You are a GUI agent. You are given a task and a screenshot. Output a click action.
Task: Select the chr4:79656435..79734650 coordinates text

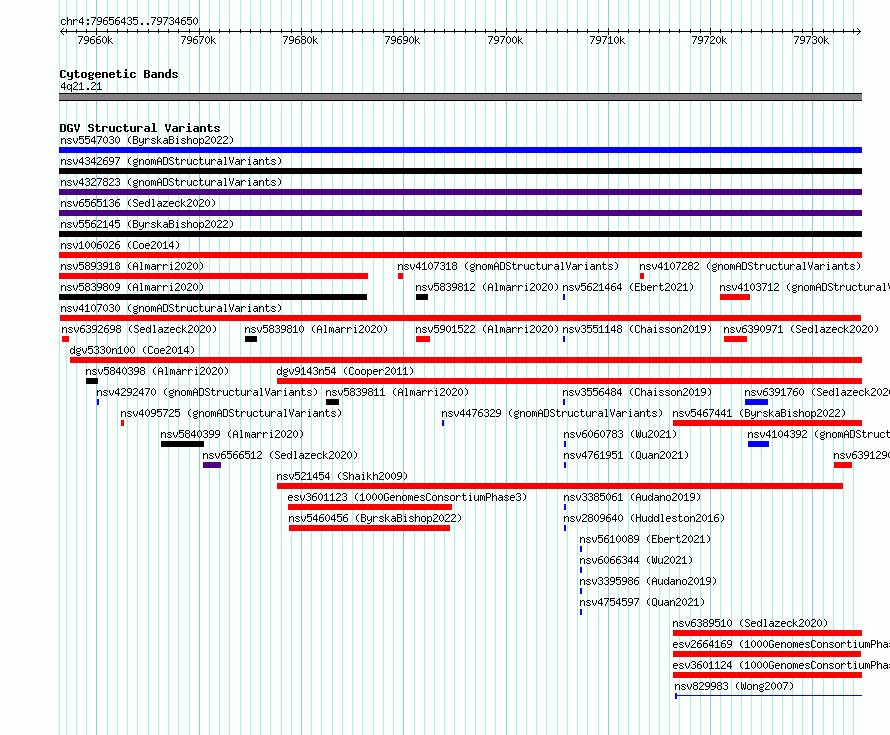pyautogui.click(x=129, y=22)
